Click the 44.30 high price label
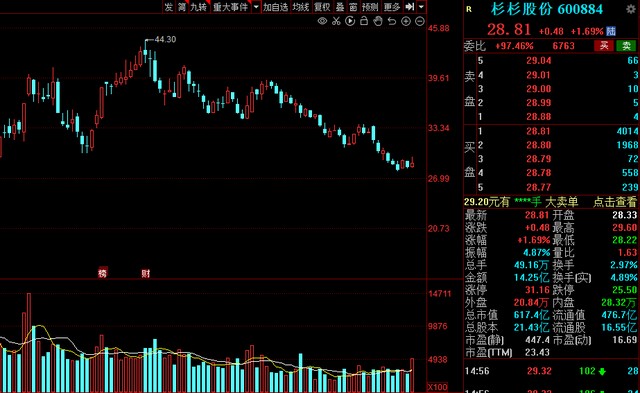 point(165,39)
